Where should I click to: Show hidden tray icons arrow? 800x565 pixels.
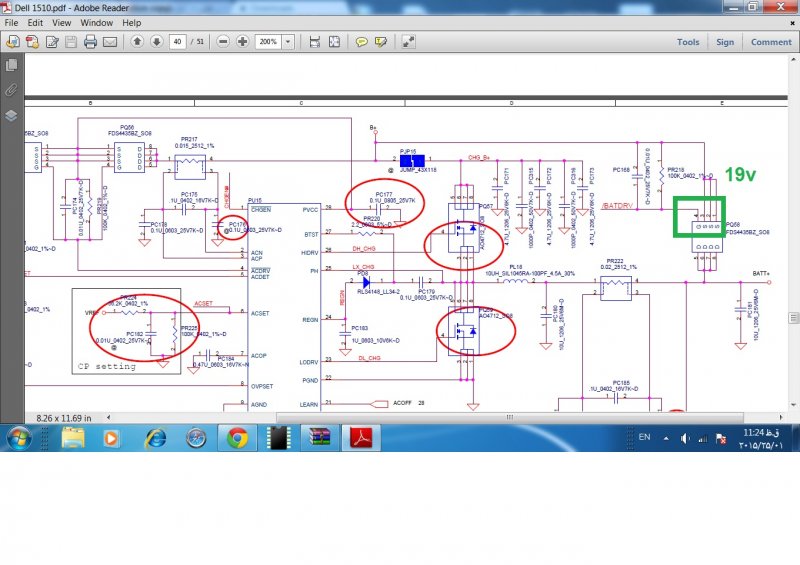tap(666, 438)
